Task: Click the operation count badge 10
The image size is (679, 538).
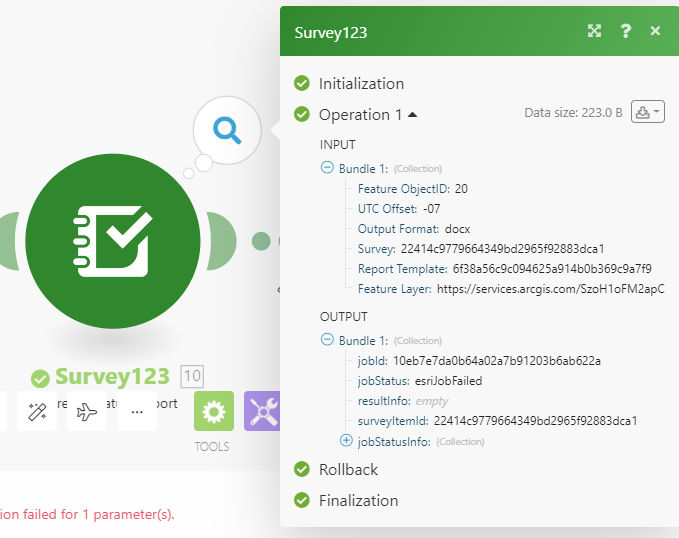Action: (x=192, y=376)
